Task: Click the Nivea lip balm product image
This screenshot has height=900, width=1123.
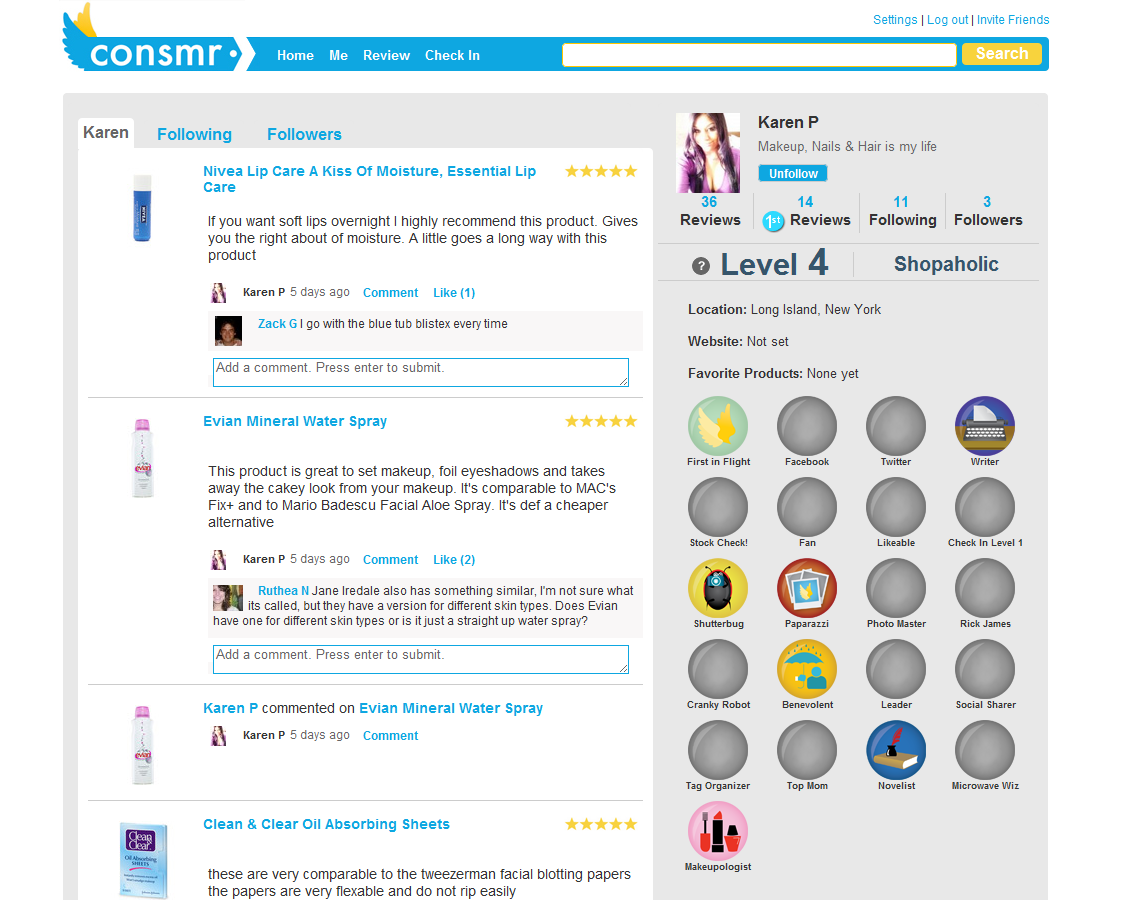Action: point(143,208)
